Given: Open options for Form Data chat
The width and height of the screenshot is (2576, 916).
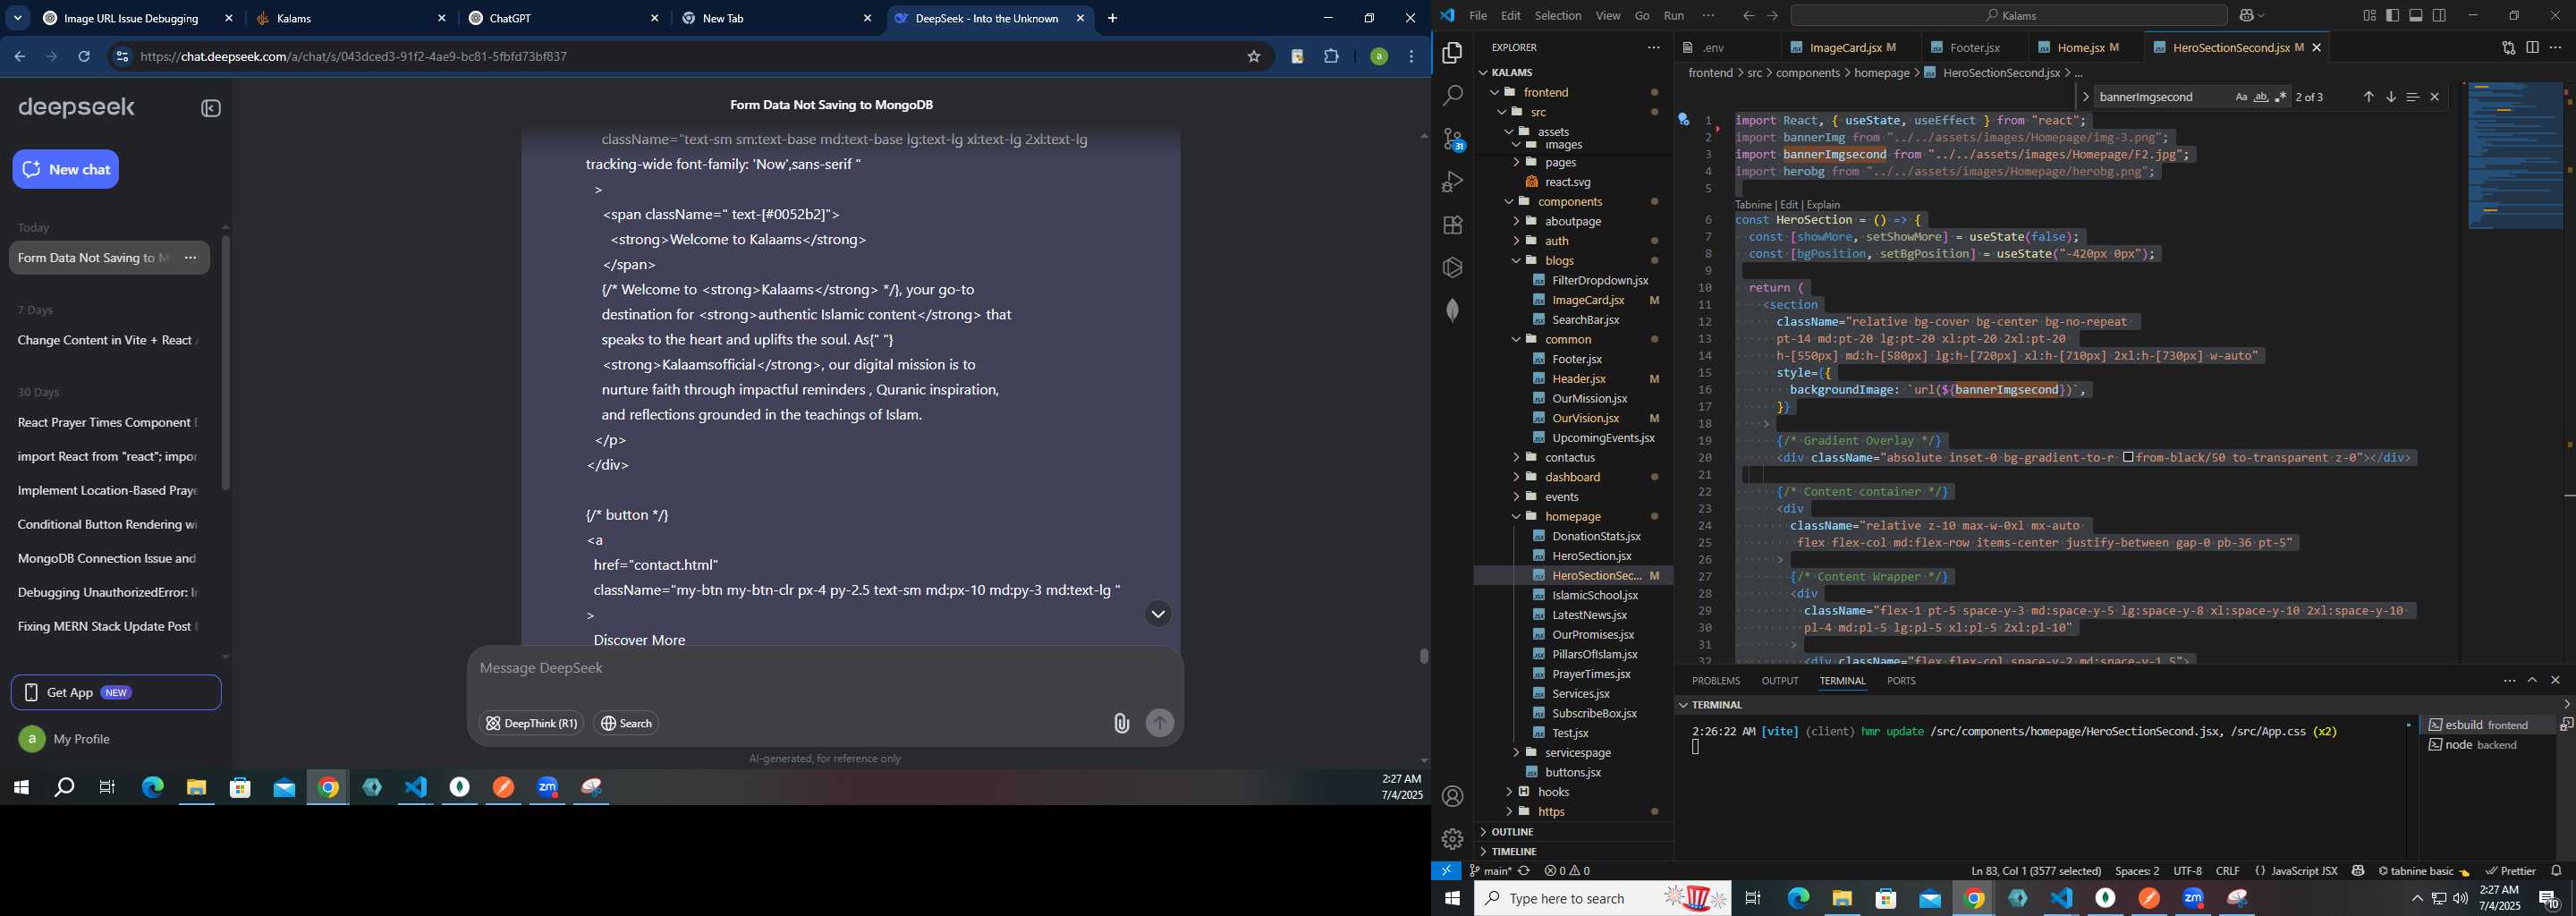Looking at the screenshot, I should click(x=190, y=258).
